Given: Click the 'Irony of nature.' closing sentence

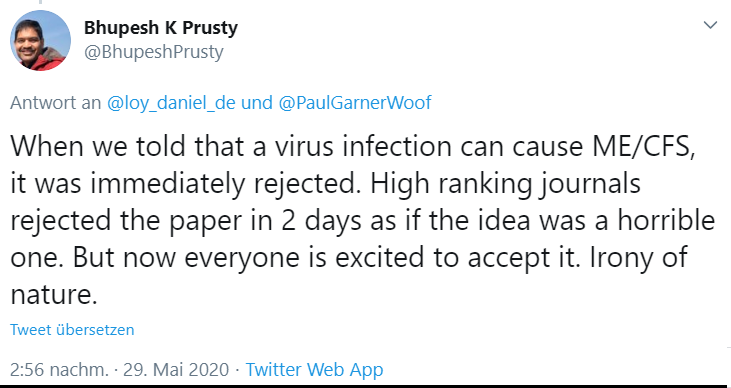Looking at the screenshot, I should pos(639,257).
